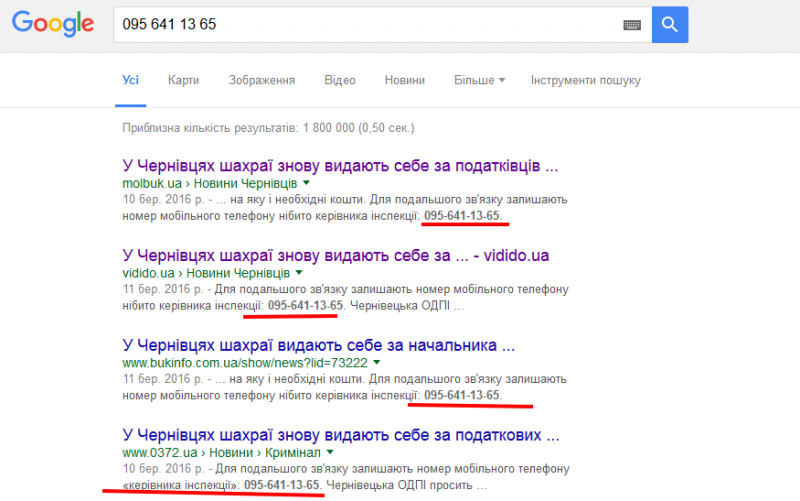Switch to the Новини tab
800x501 pixels.
coord(405,81)
